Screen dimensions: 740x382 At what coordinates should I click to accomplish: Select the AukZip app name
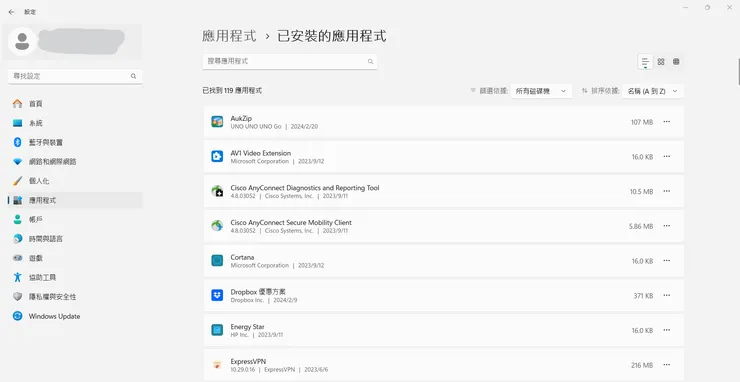pyautogui.click(x=241, y=119)
